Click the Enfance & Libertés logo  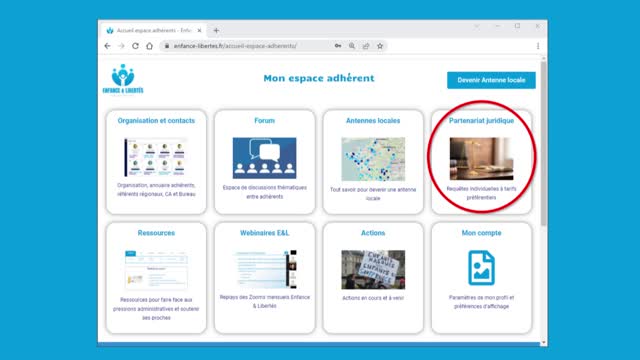123,79
